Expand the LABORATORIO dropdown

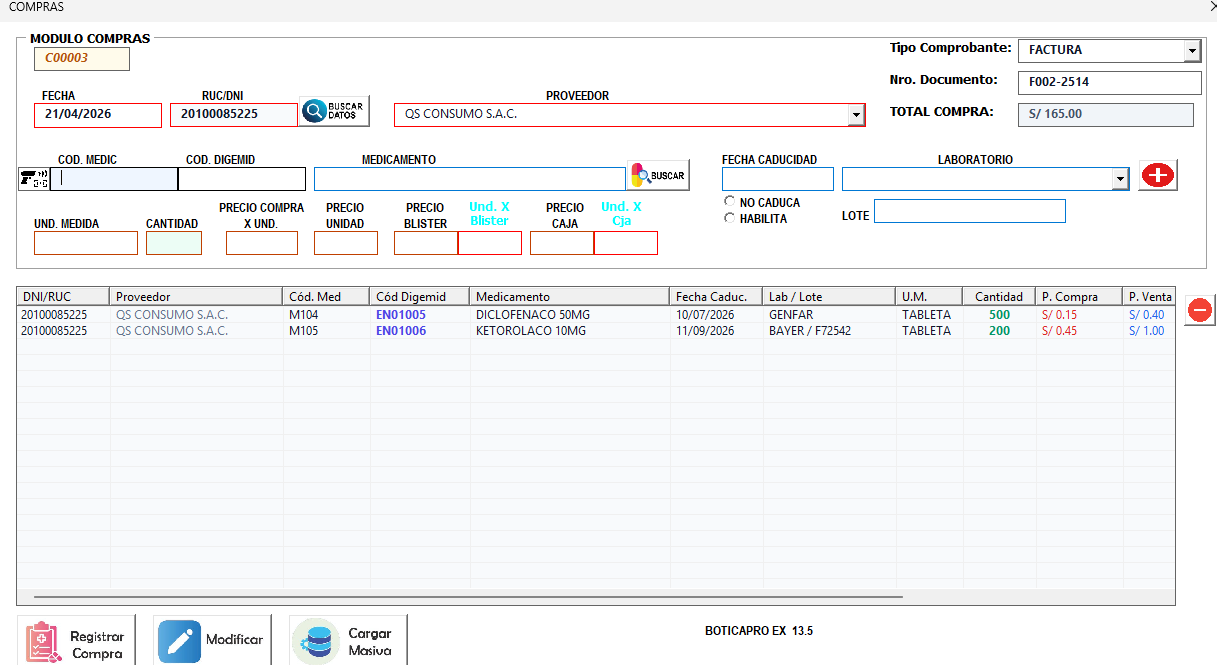(1120, 179)
